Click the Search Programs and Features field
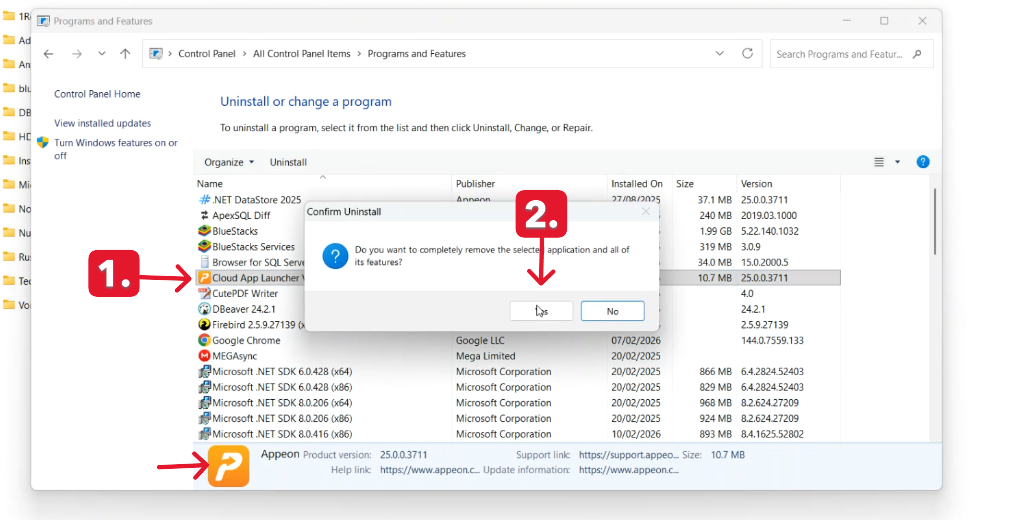Viewport: 1015px width, 520px height. [x=852, y=54]
